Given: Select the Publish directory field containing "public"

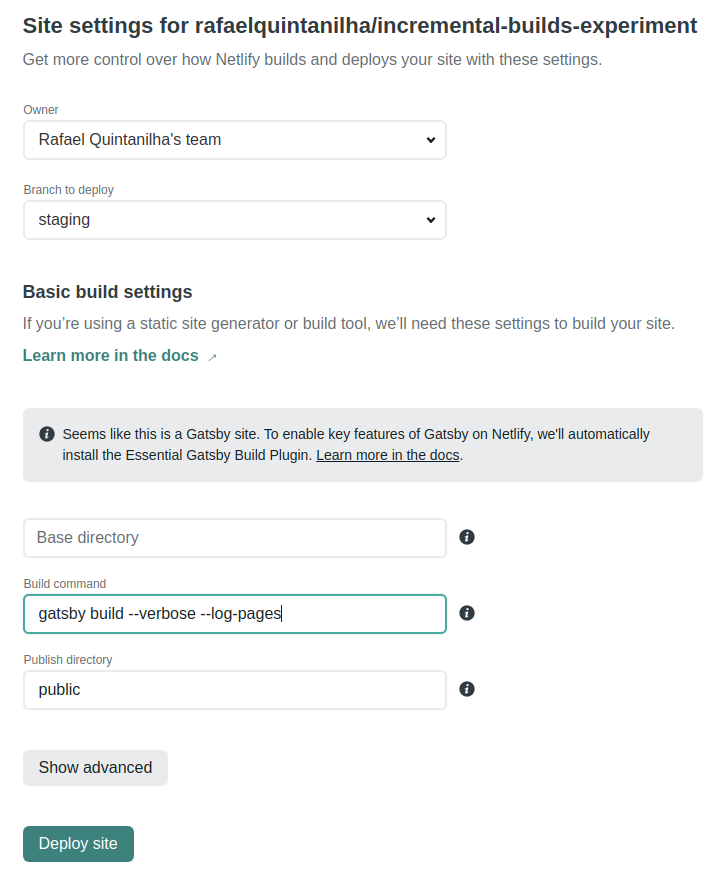Looking at the screenshot, I should pyautogui.click(x=234, y=690).
